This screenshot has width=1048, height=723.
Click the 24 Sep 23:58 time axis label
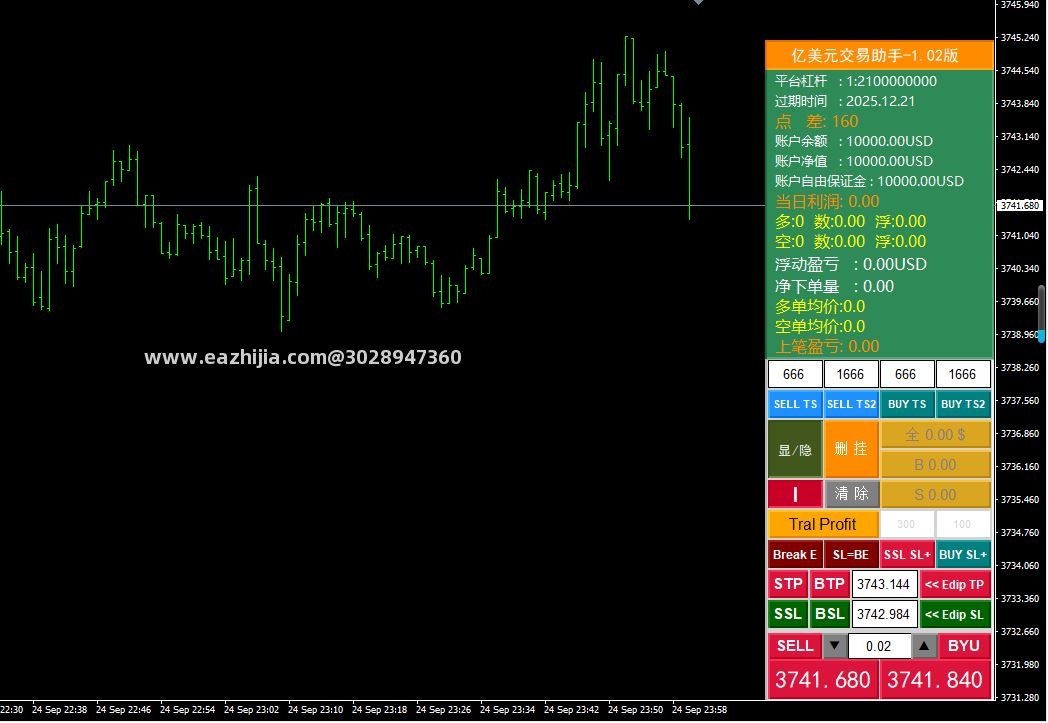[699, 710]
